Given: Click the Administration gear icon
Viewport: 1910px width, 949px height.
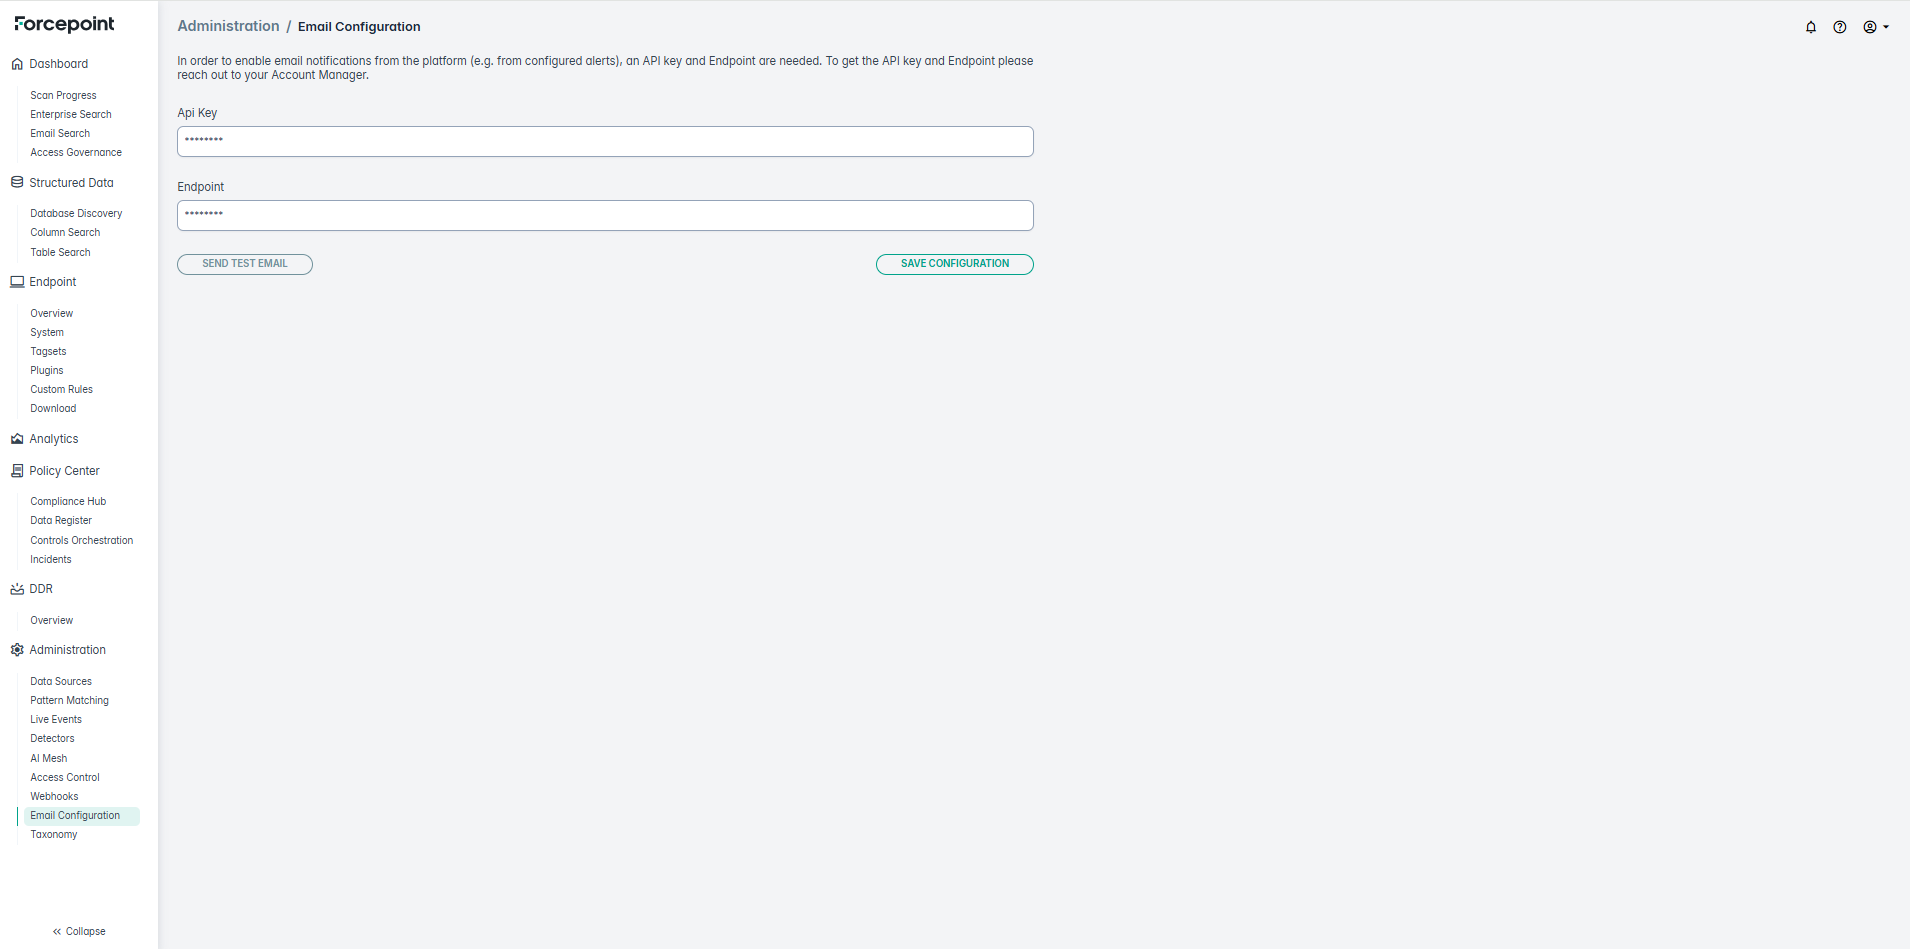Looking at the screenshot, I should click(17, 650).
